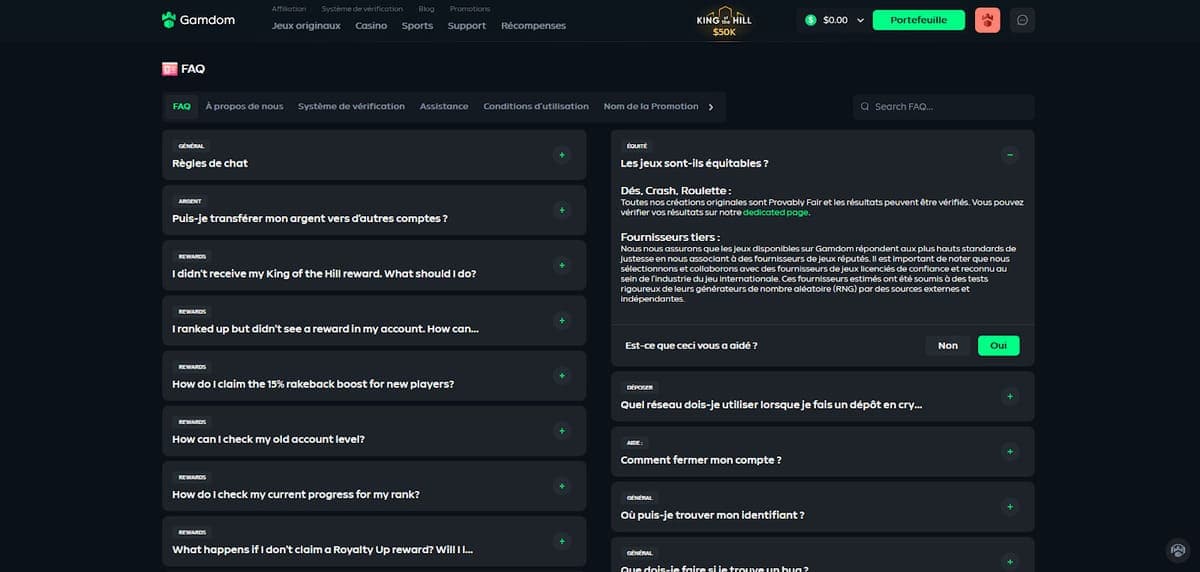The height and width of the screenshot is (572, 1200).
Task: Click the $0.00 balance amount
Action: pos(835,20)
